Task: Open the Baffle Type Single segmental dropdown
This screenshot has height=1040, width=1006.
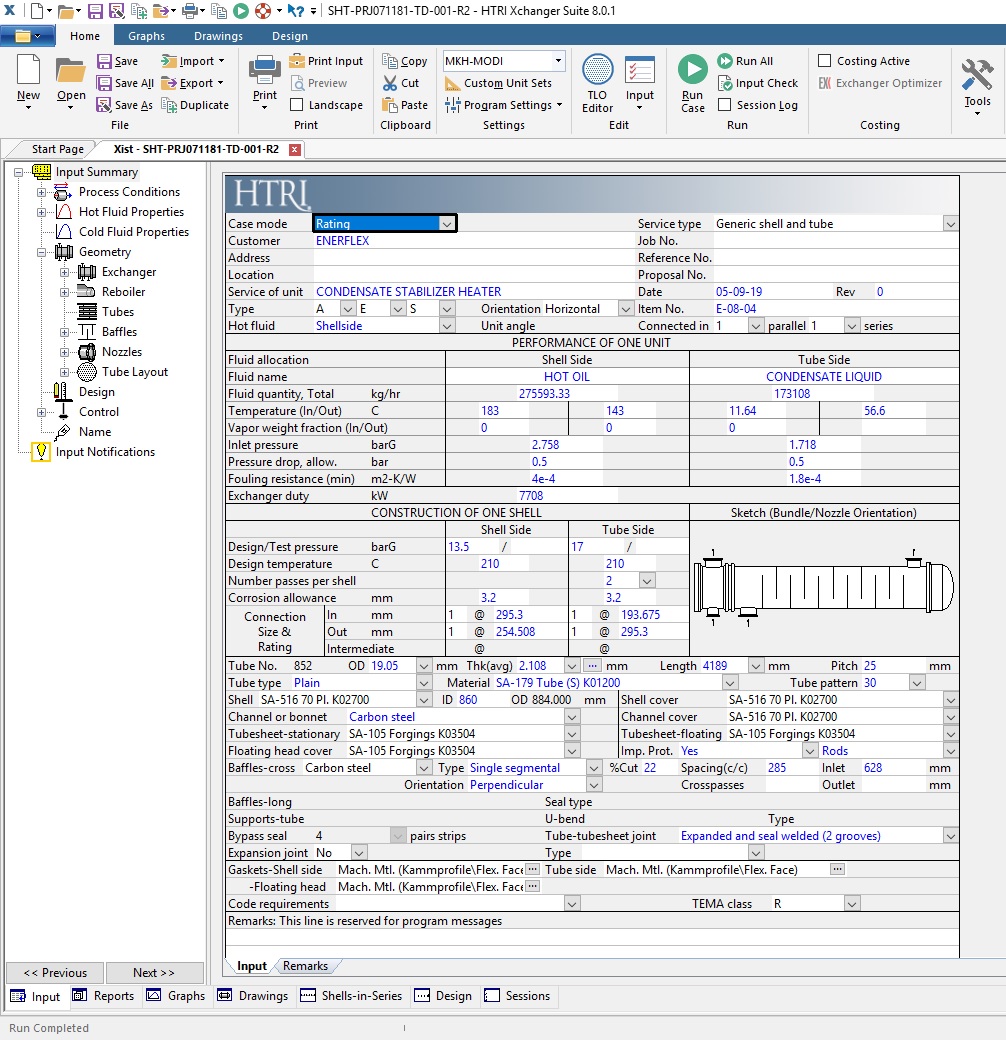Action: 594,768
